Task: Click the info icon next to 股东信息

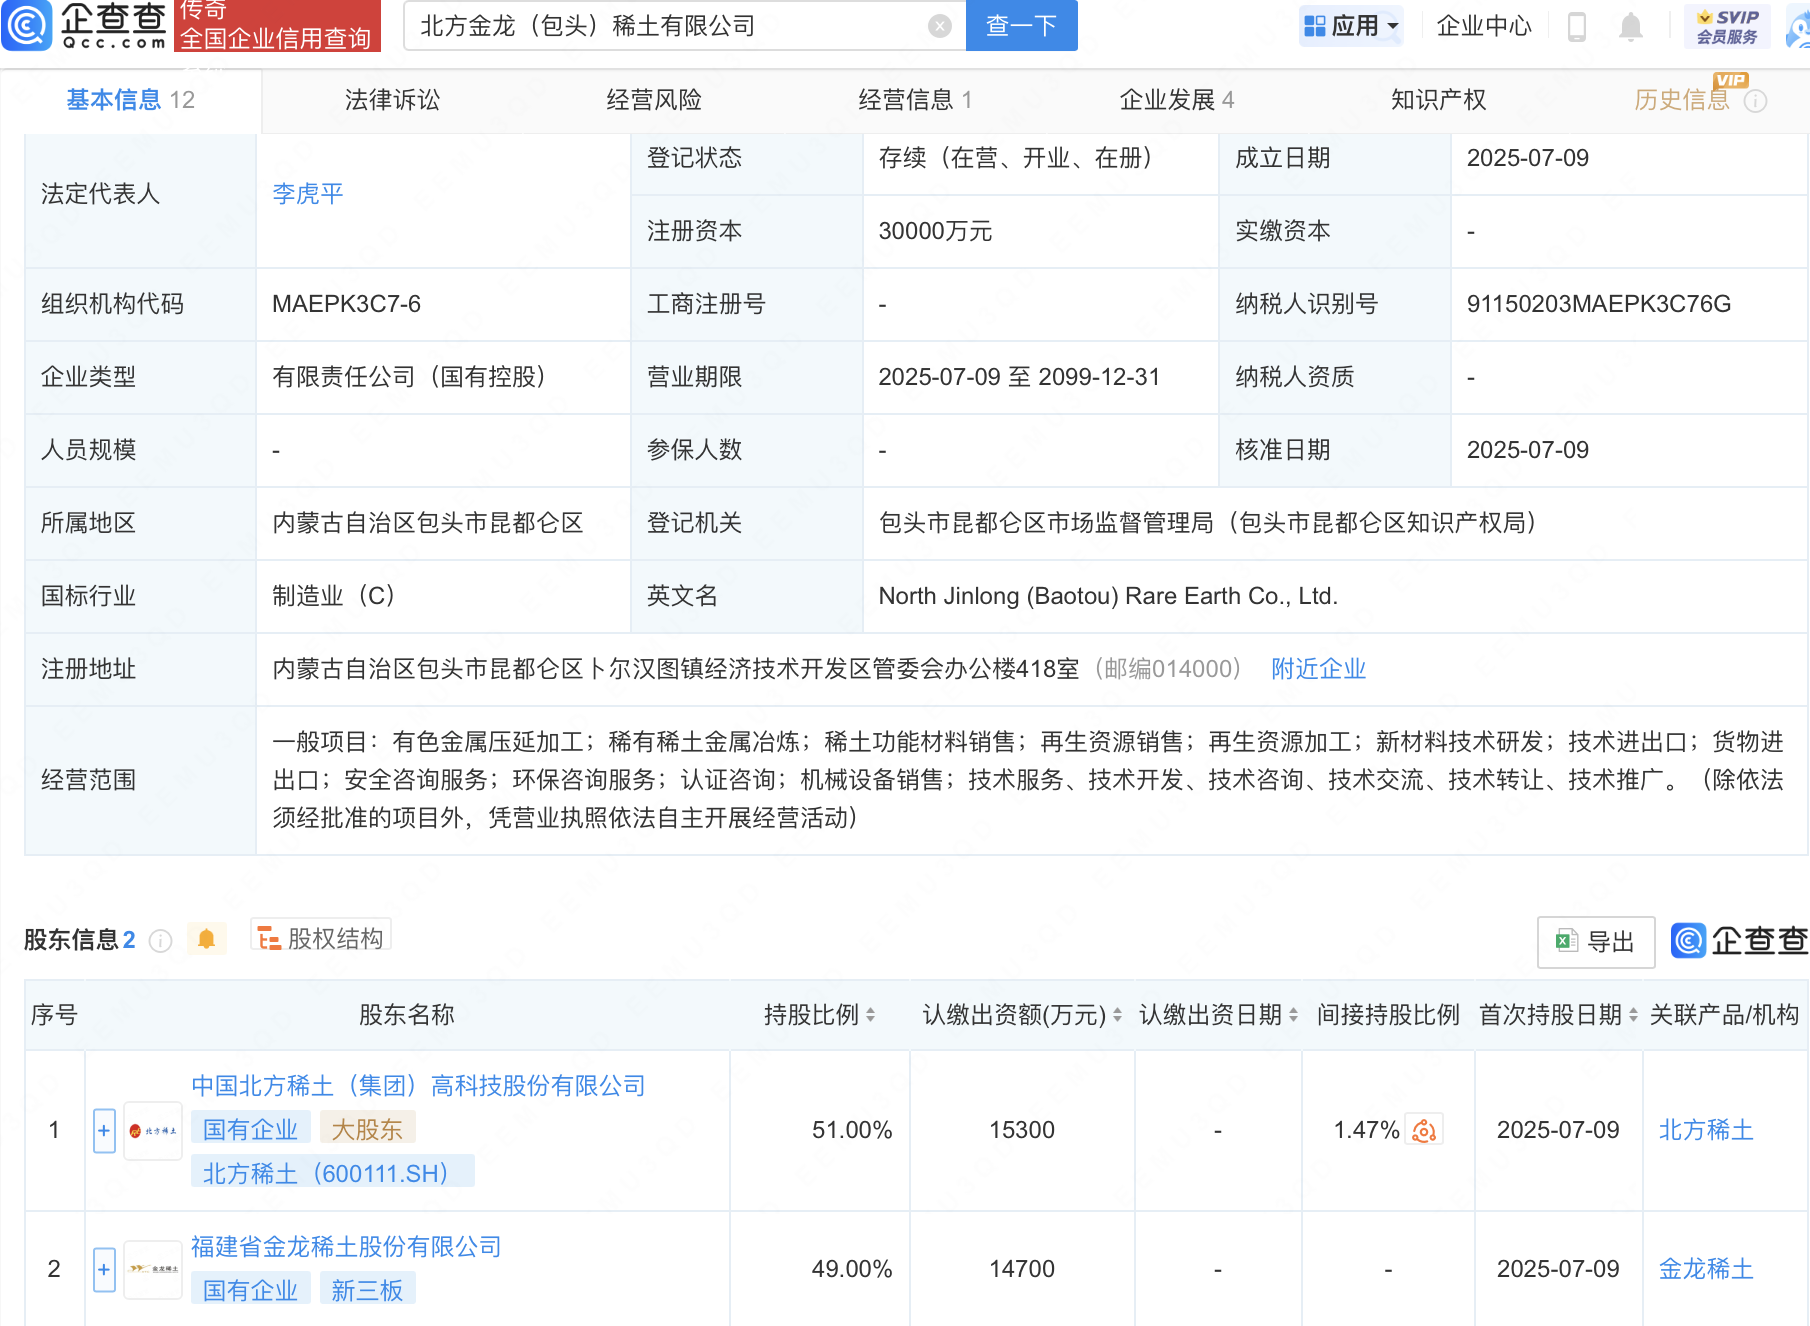Action: coord(160,941)
